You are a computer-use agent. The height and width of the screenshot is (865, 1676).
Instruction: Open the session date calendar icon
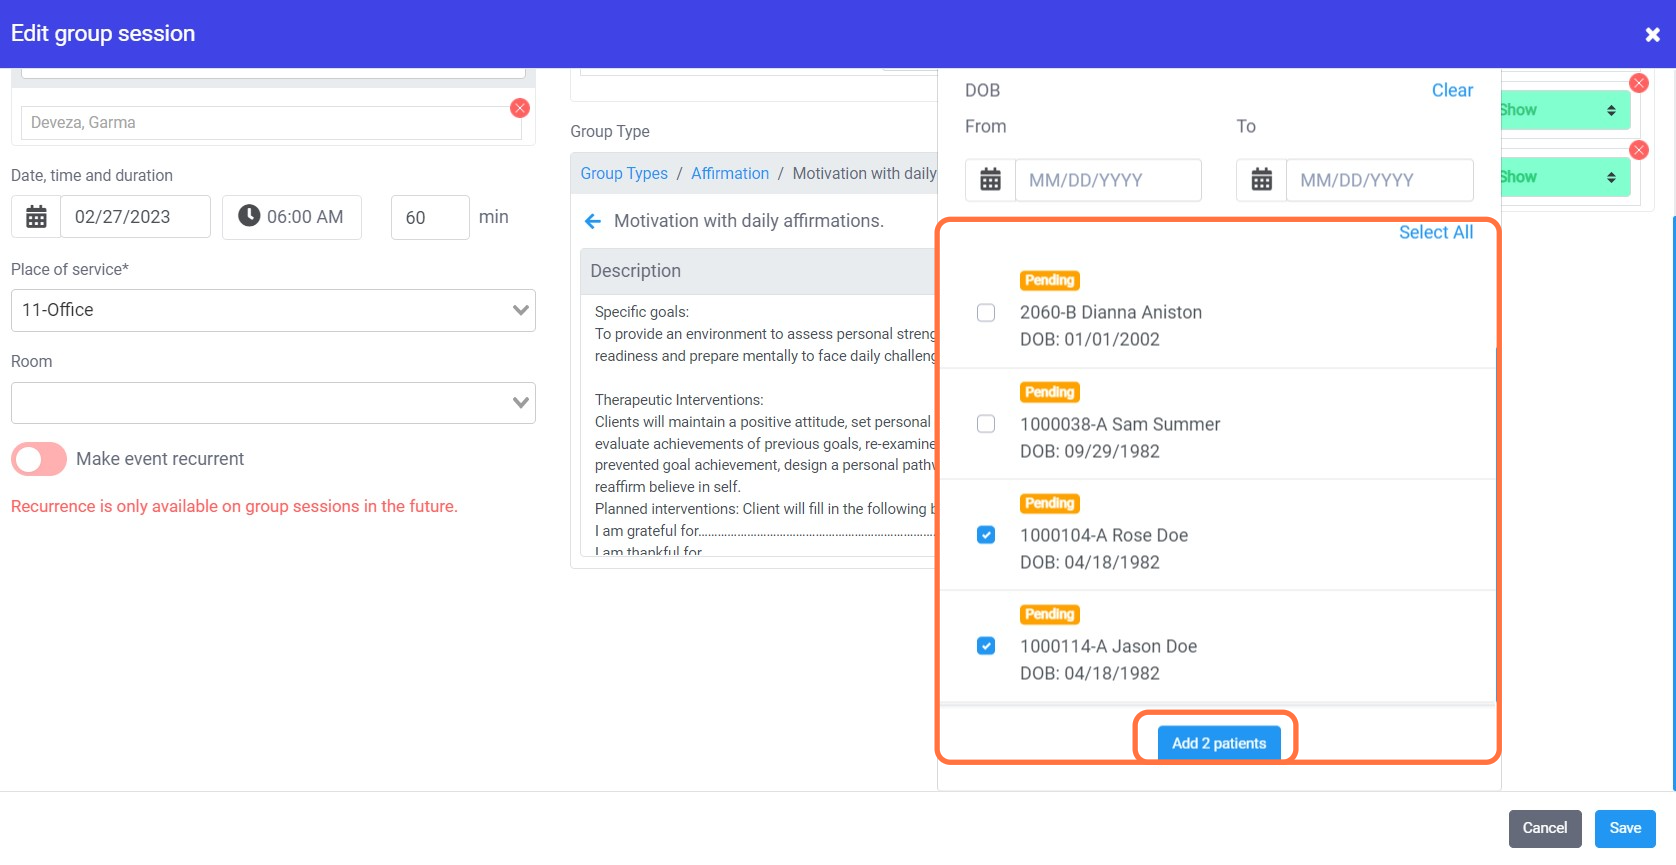tap(36, 217)
